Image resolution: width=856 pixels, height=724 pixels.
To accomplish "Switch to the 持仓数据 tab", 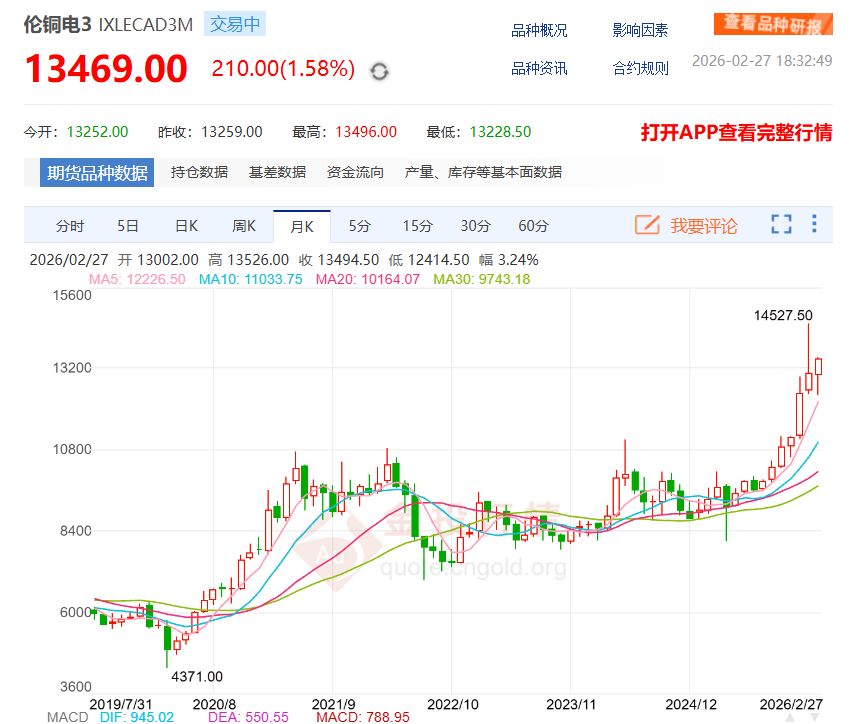I will coord(198,171).
